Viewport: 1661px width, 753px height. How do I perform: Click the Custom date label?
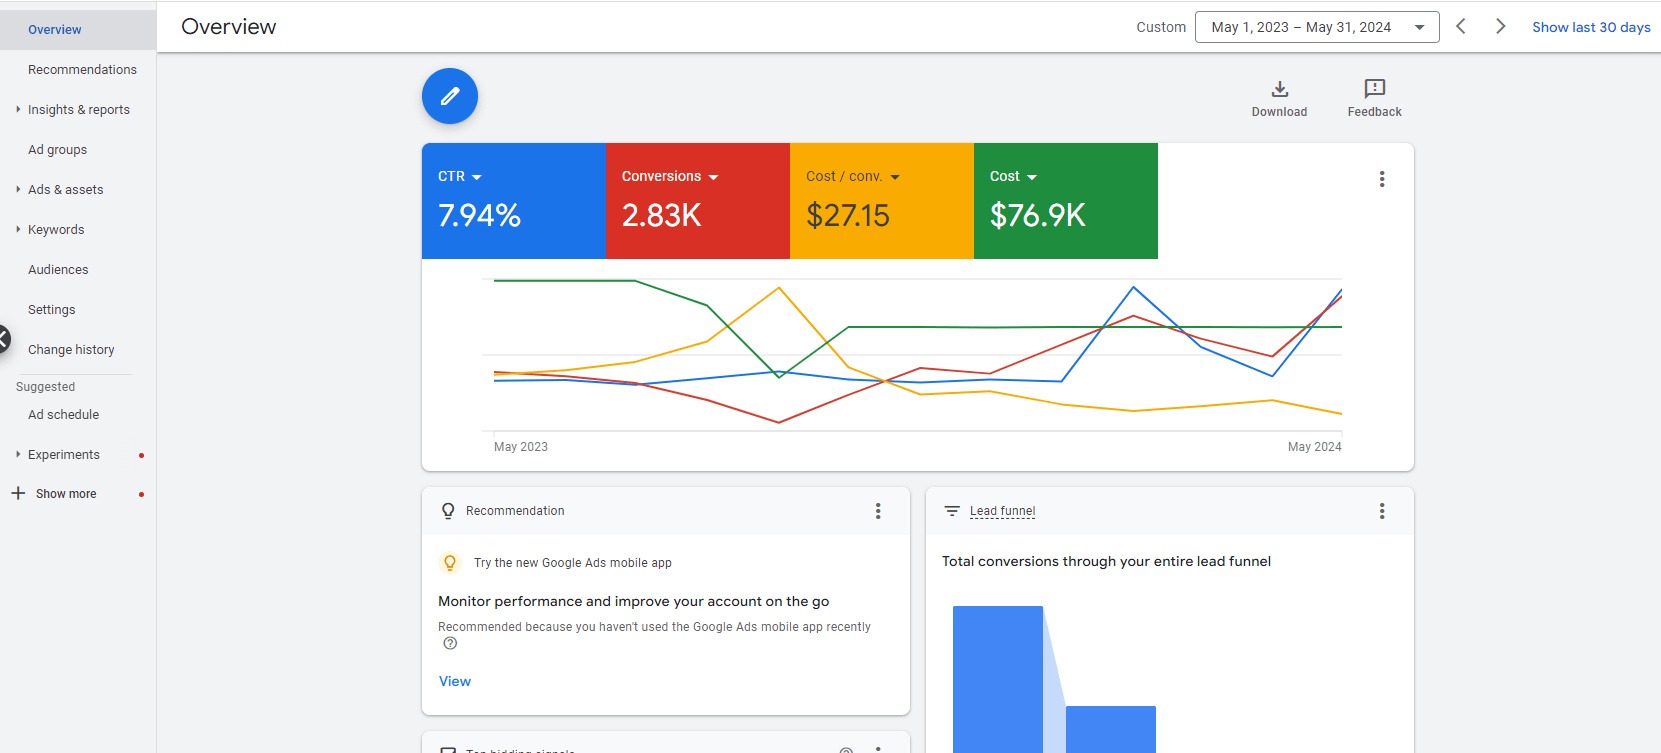[x=1161, y=27]
